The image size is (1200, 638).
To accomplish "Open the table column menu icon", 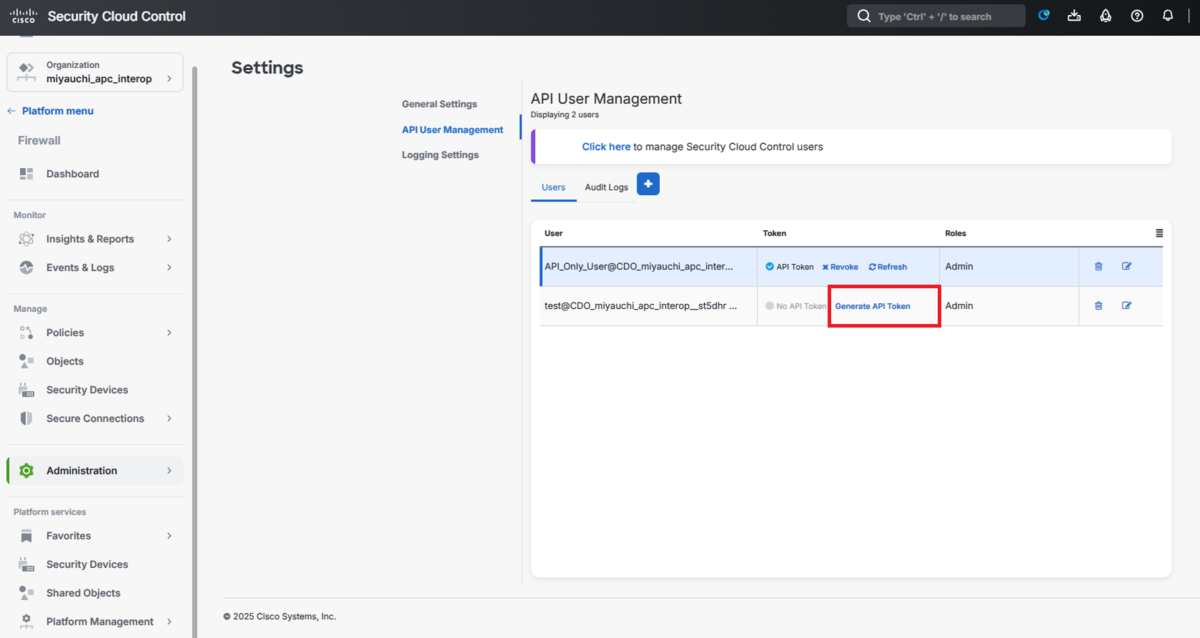I will (1159, 233).
